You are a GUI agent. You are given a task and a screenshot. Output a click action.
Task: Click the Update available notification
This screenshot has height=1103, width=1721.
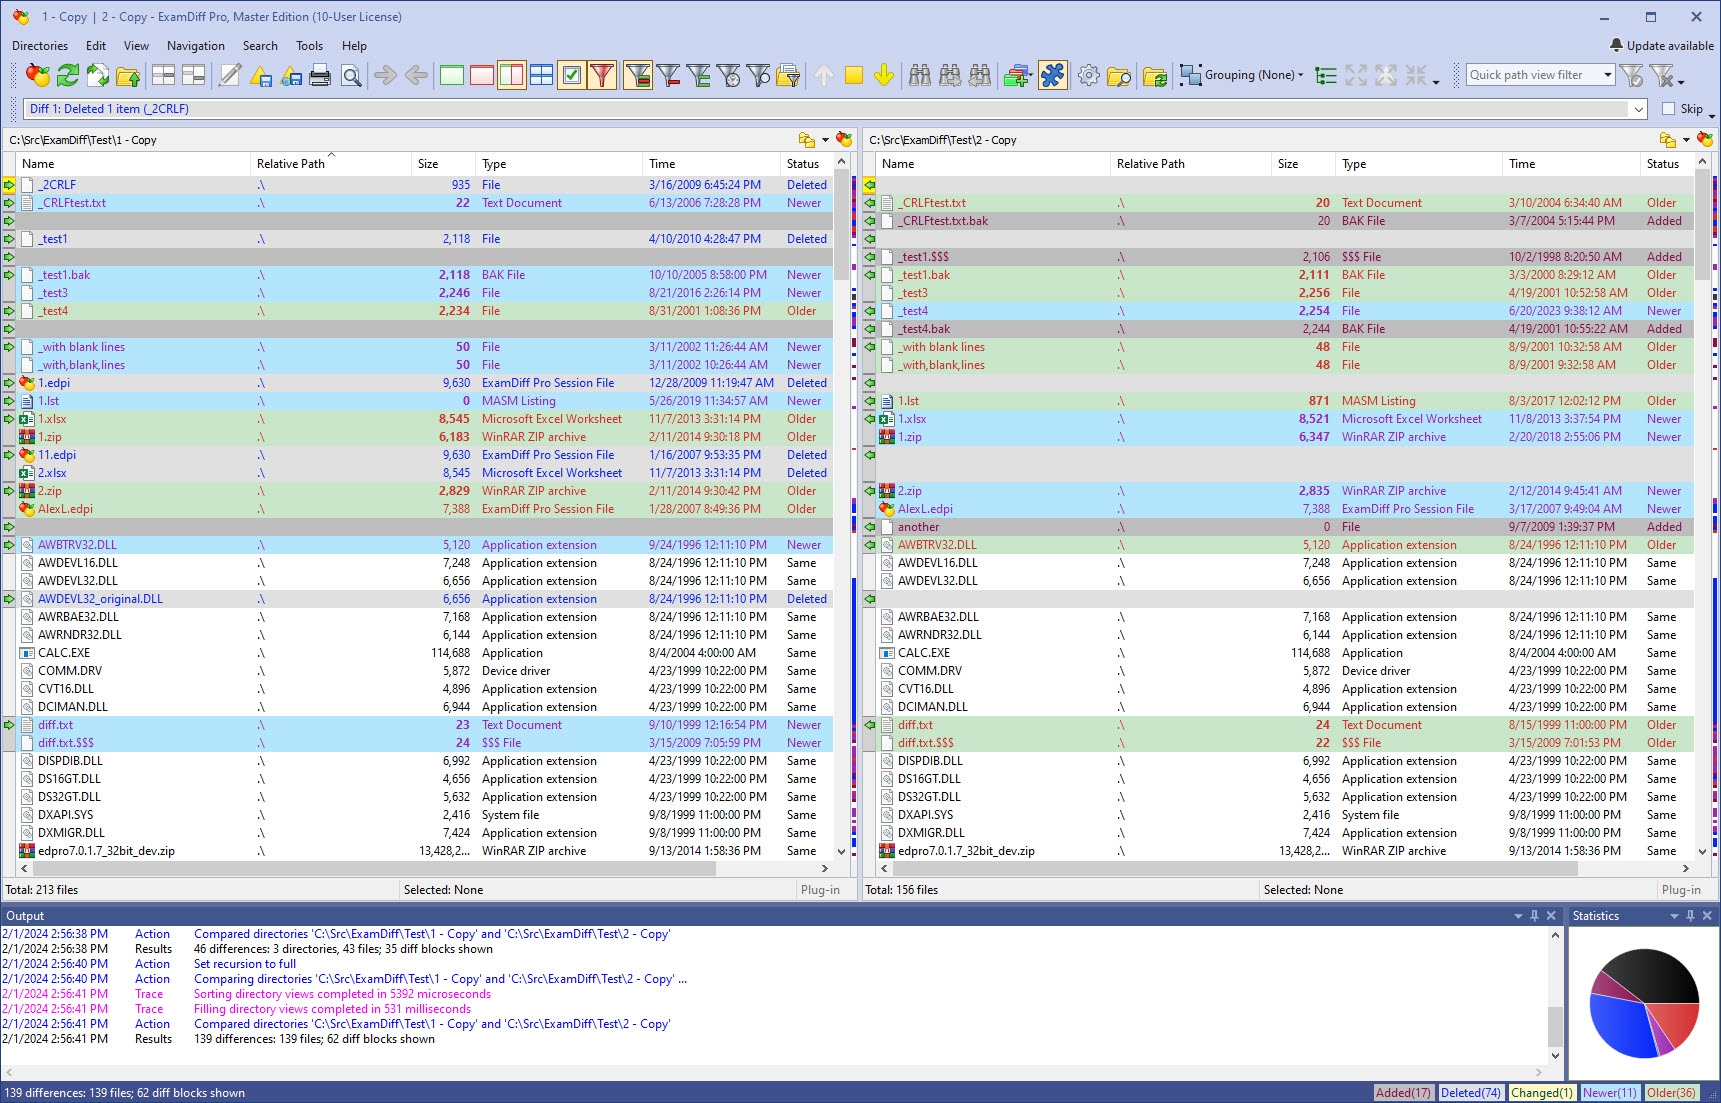click(x=1661, y=46)
